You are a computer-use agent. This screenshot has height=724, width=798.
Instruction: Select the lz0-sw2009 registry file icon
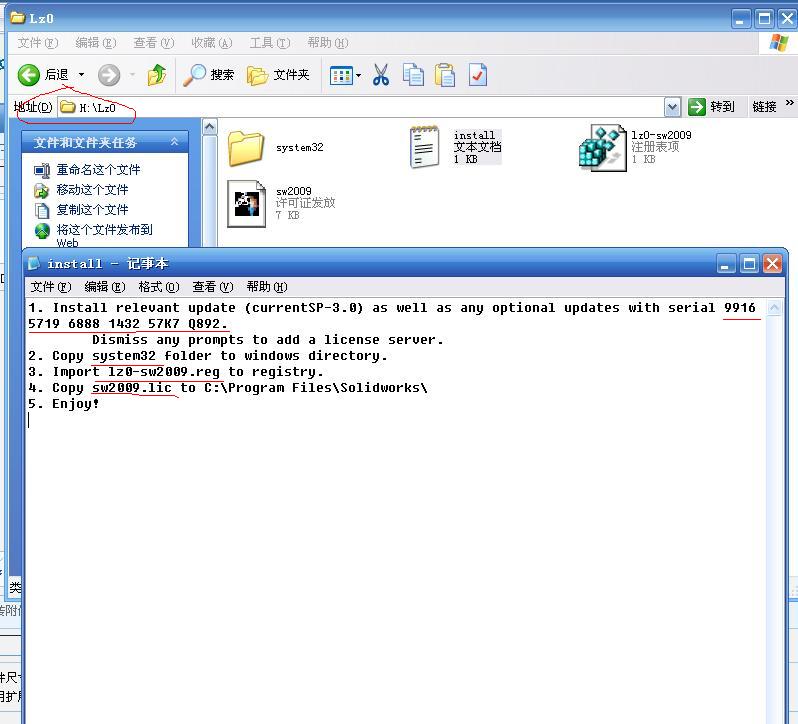pos(603,148)
